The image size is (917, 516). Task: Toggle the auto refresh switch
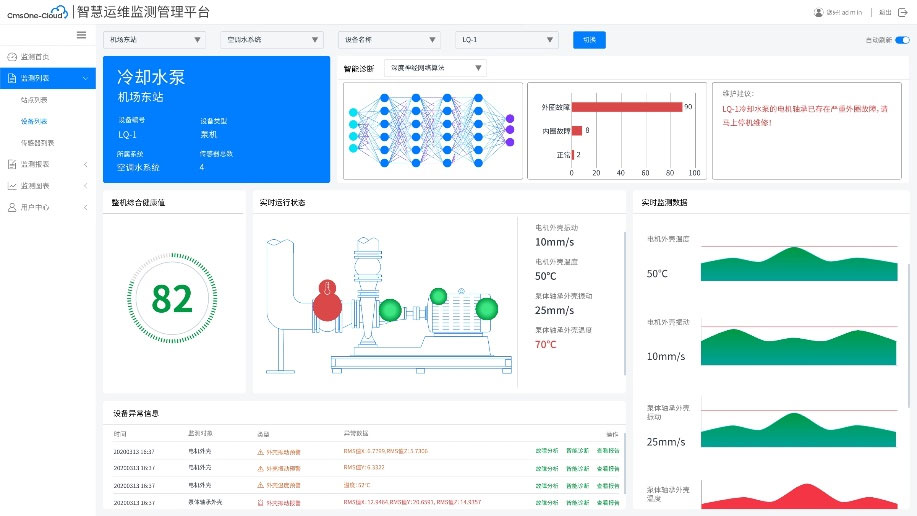click(x=902, y=40)
